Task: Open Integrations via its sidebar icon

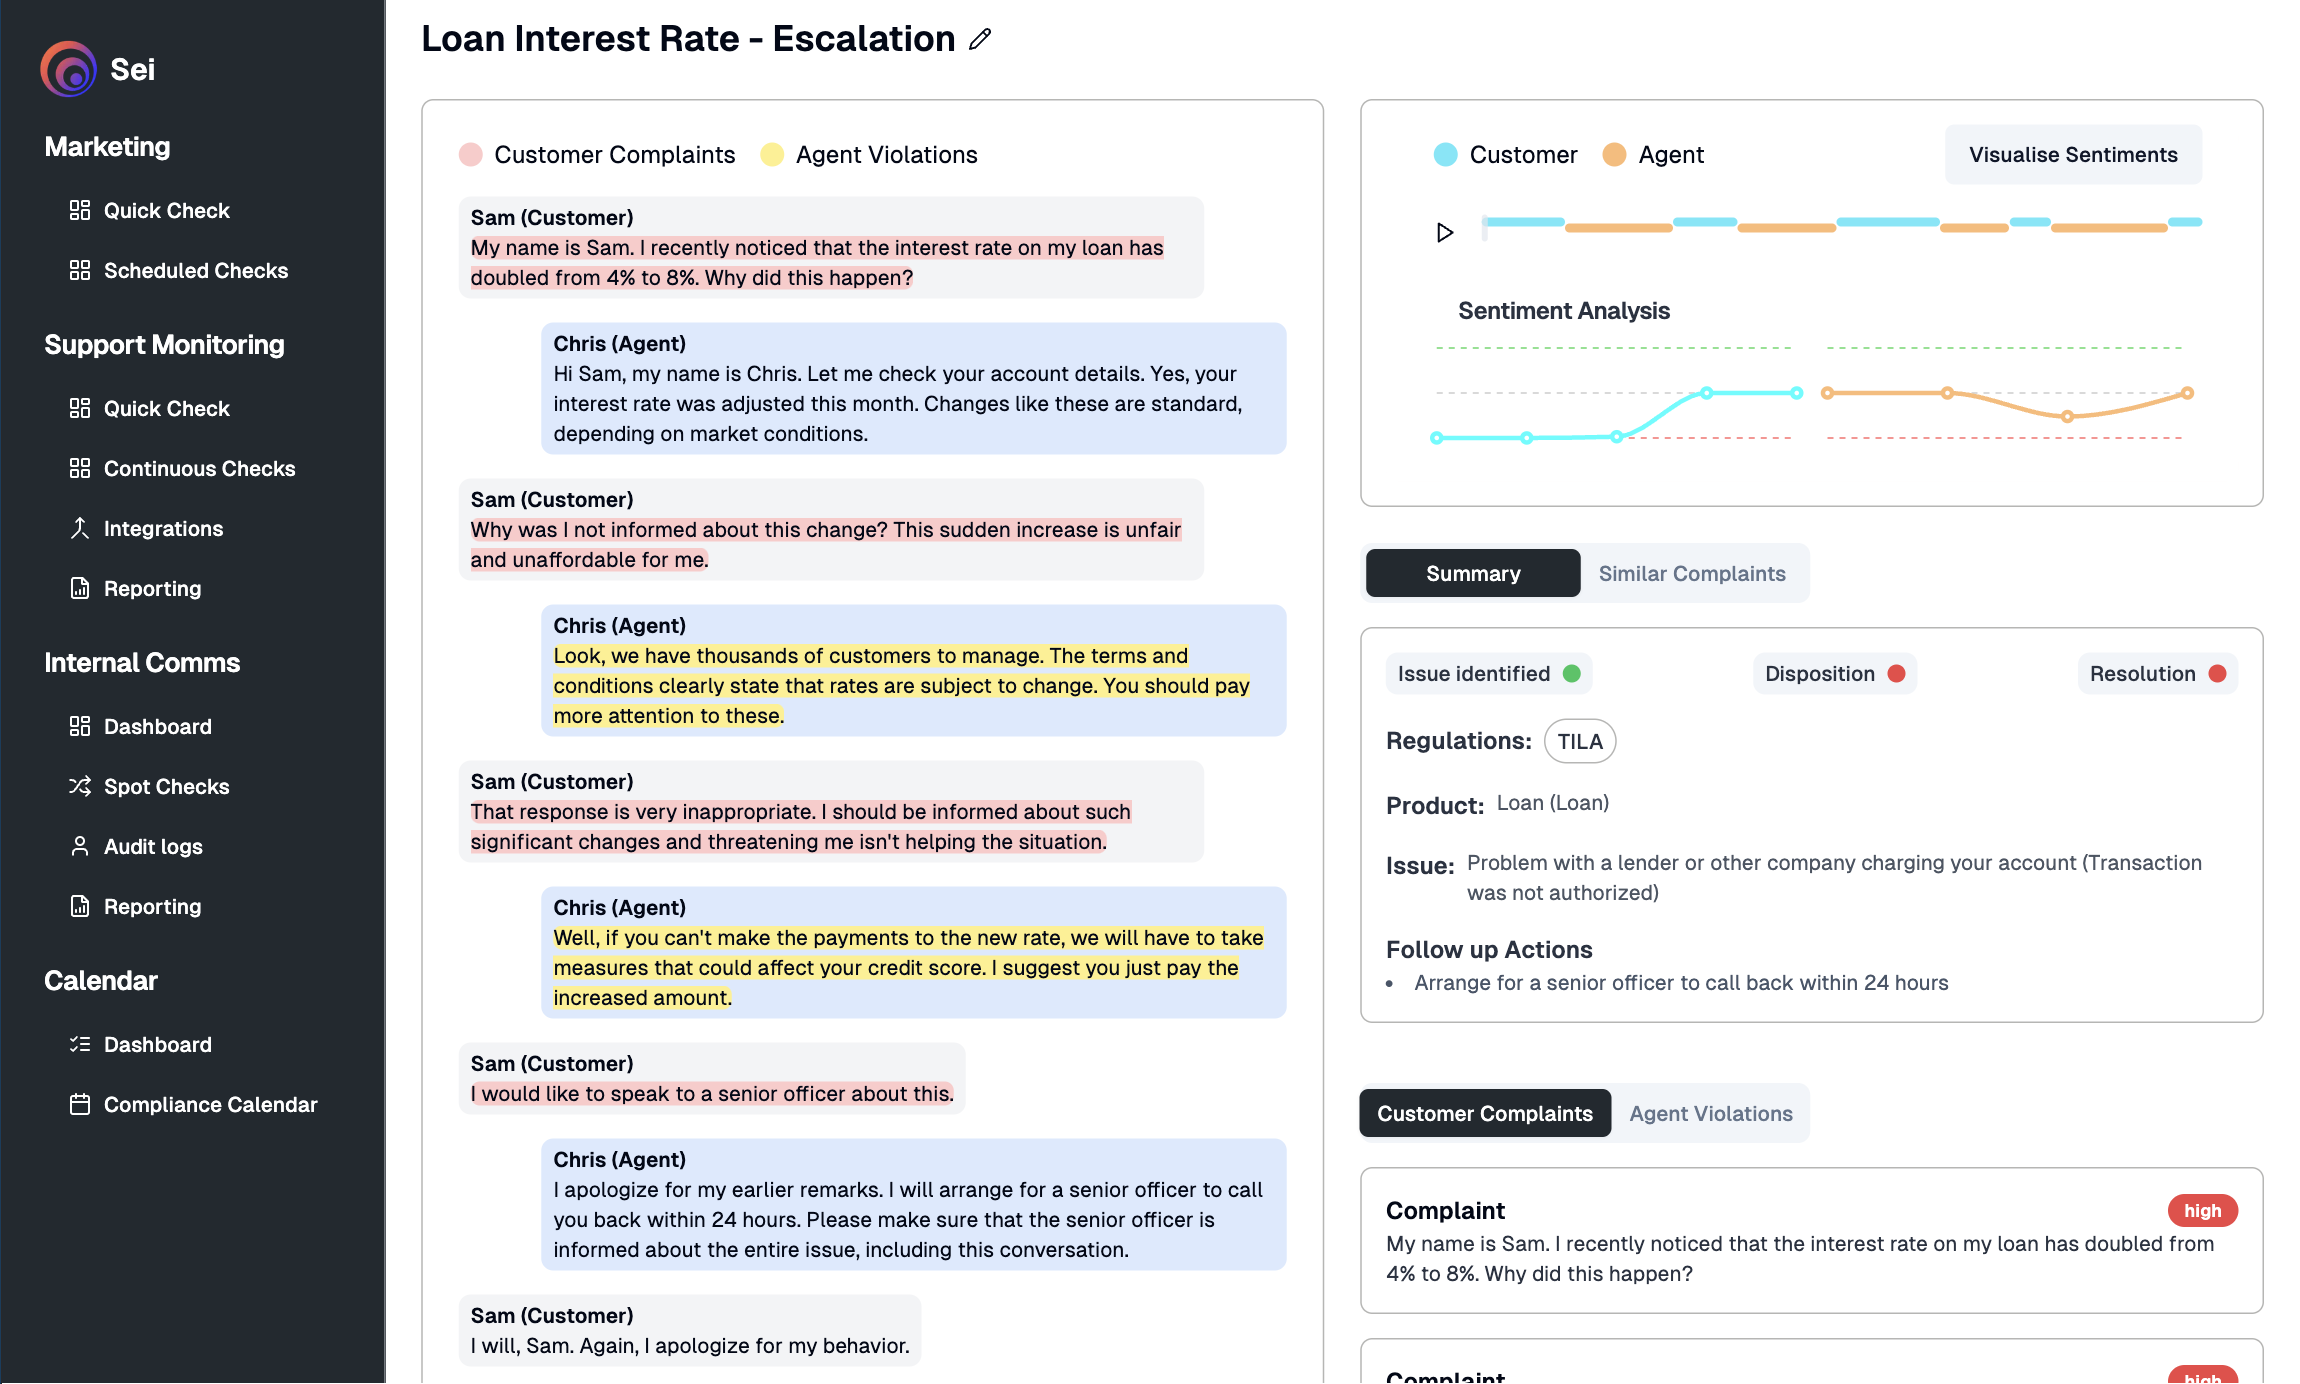Action: tap(80, 528)
